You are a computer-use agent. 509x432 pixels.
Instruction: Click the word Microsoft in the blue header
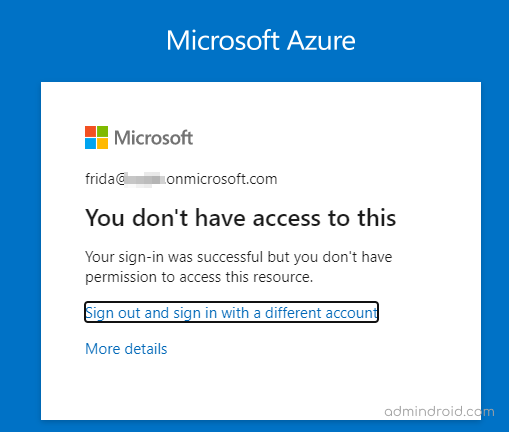tap(223, 40)
